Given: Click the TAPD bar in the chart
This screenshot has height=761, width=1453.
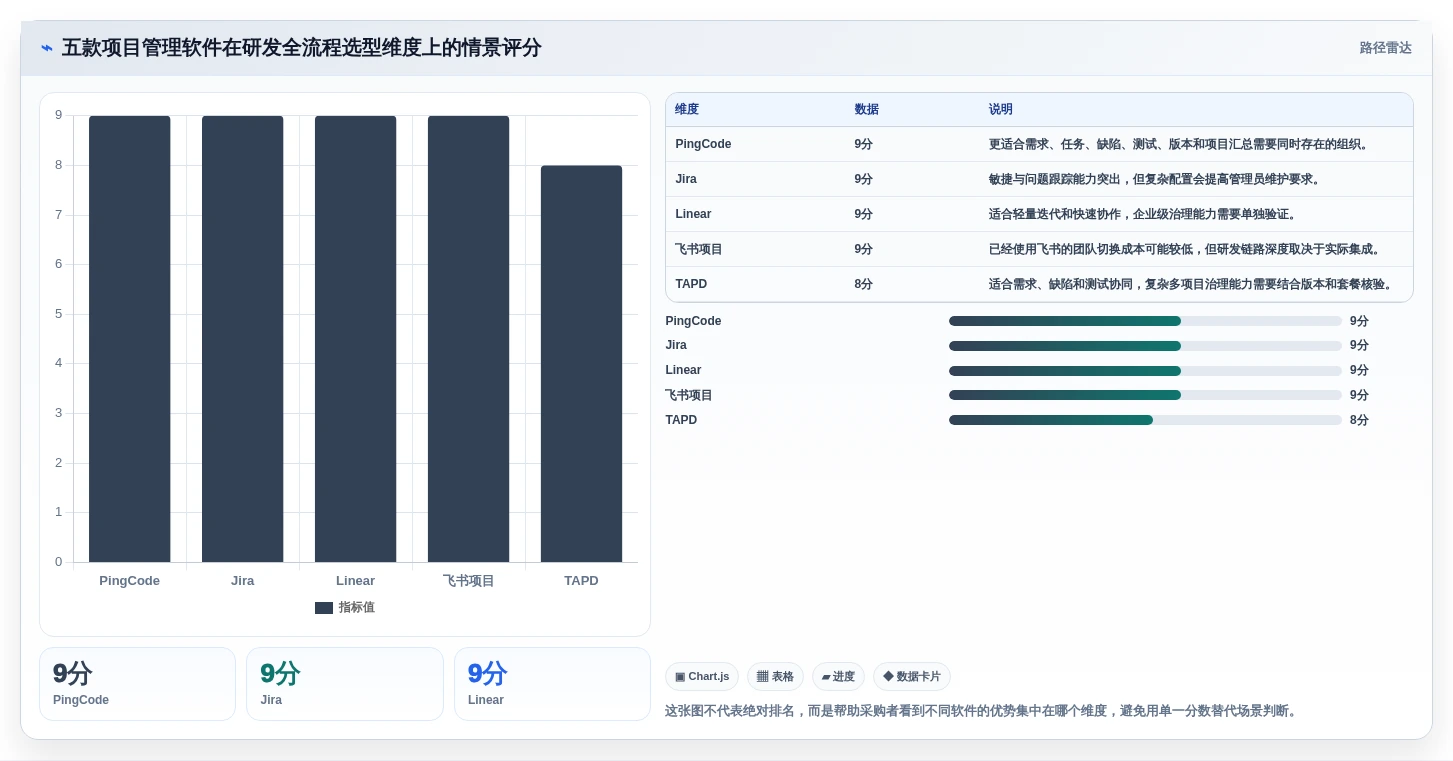Looking at the screenshot, I should (582, 364).
